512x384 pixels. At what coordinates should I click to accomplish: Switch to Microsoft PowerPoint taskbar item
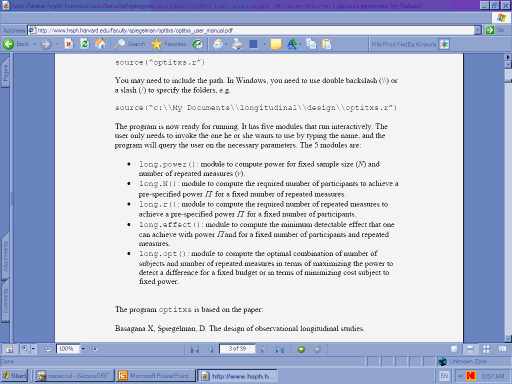tap(156, 376)
